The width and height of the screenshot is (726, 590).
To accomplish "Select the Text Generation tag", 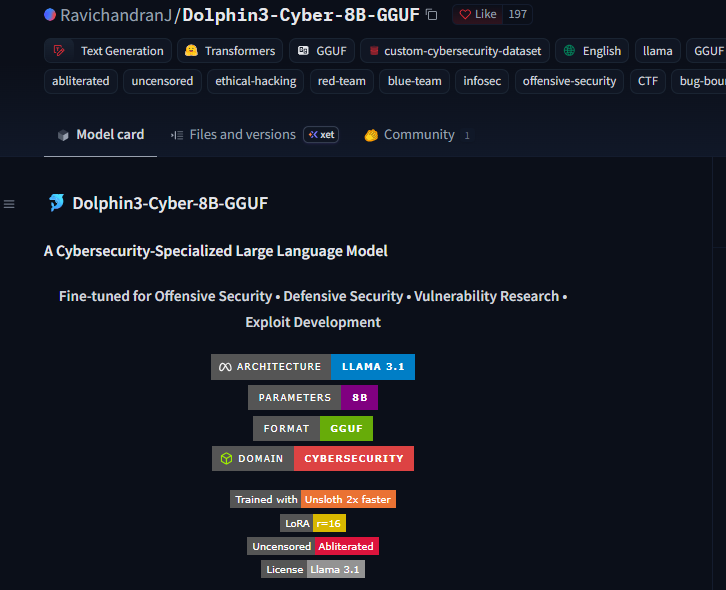I will [x=108, y=50].
